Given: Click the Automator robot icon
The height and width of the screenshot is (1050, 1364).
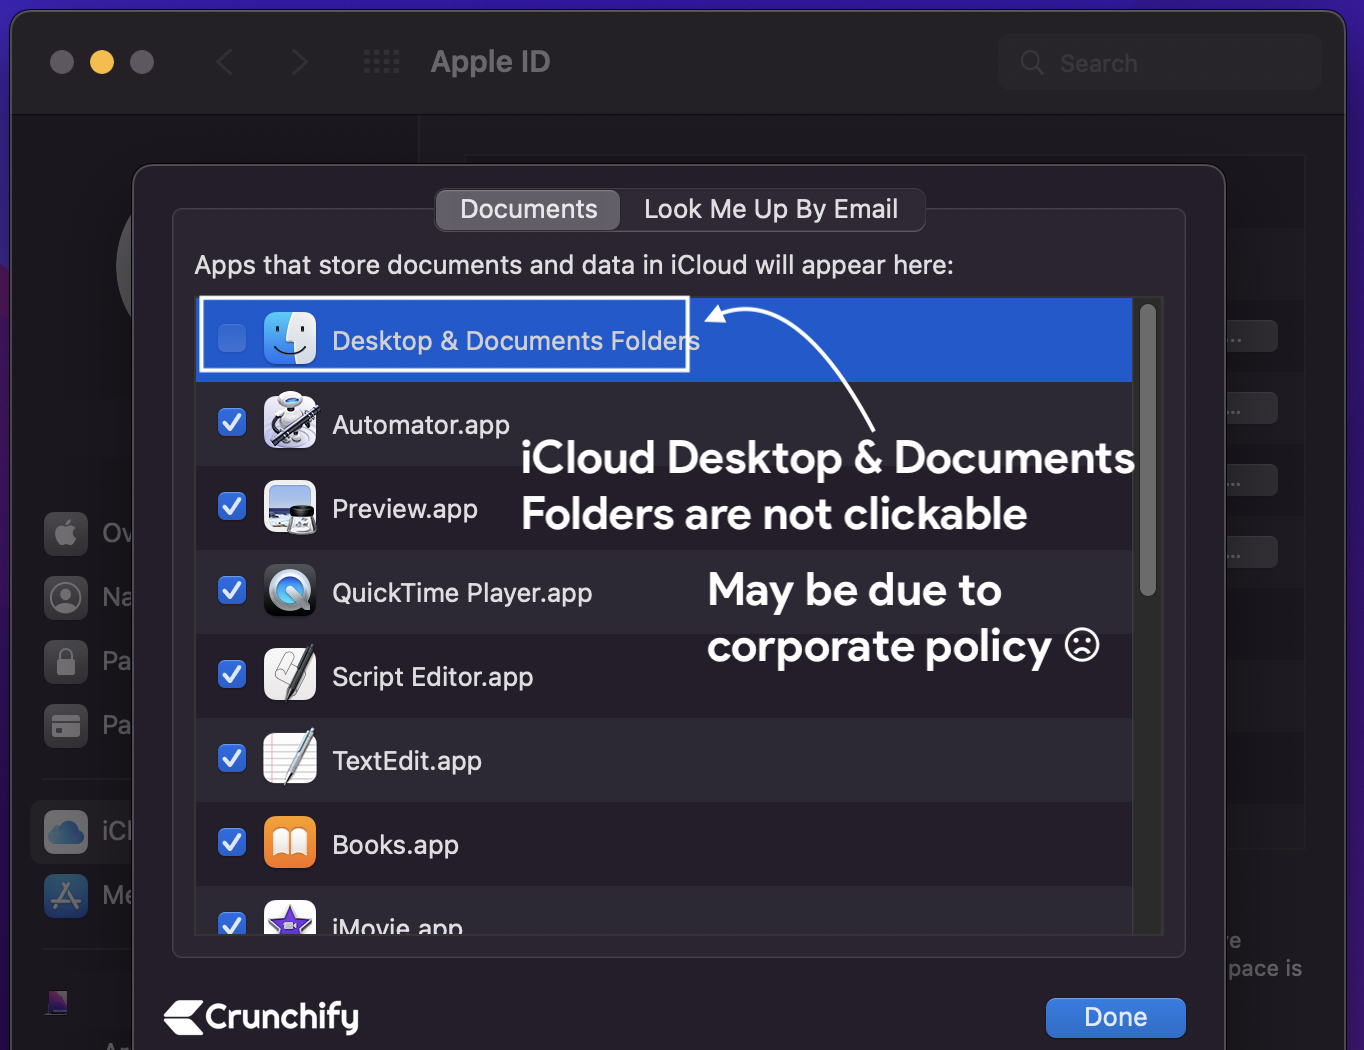Looking at the screenshot, I should pos(290,421).
